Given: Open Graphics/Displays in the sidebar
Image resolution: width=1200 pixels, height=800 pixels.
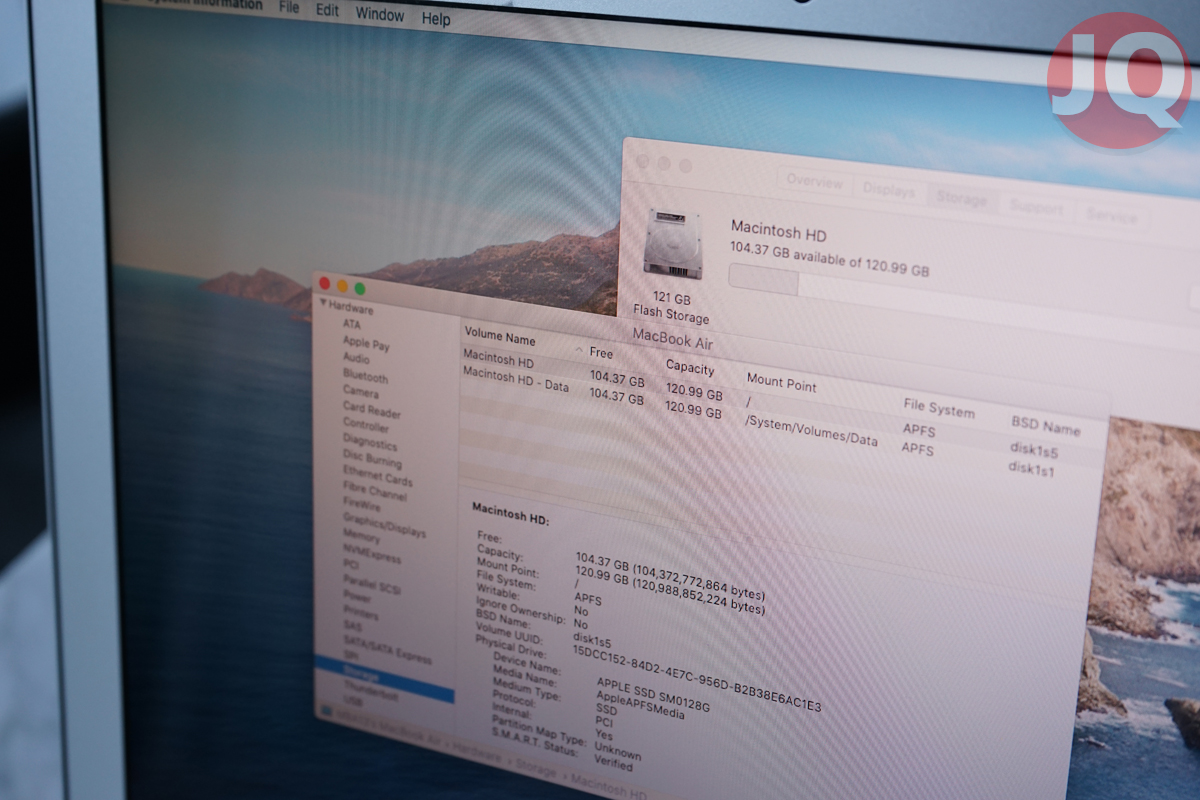Looking at the screenshot, I should point(384,527).
